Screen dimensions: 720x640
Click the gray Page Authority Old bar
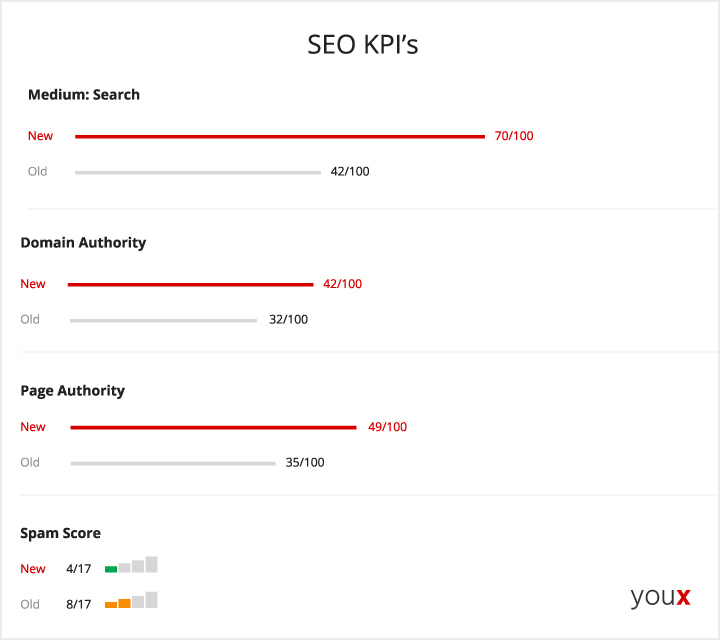coord(173,463)
